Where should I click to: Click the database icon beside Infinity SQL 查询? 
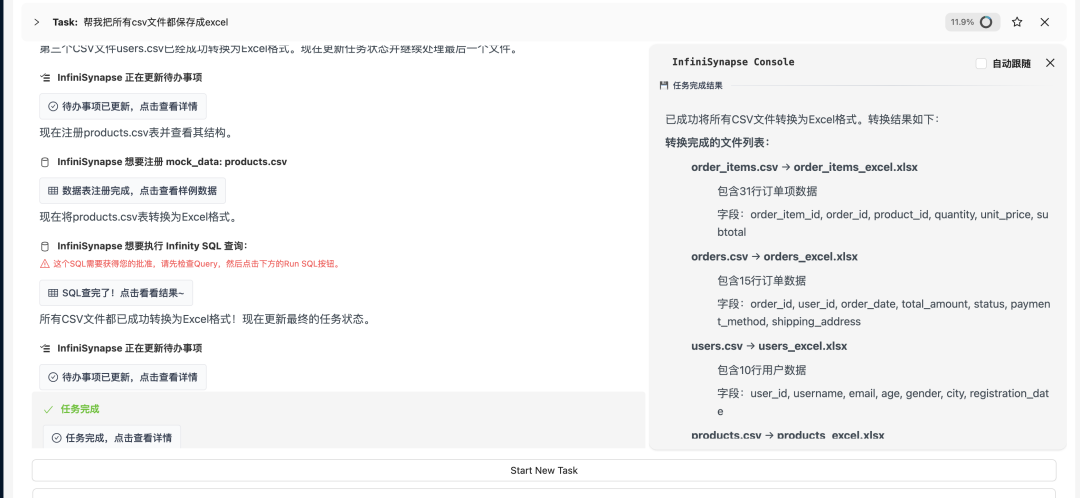coord(45,247)
